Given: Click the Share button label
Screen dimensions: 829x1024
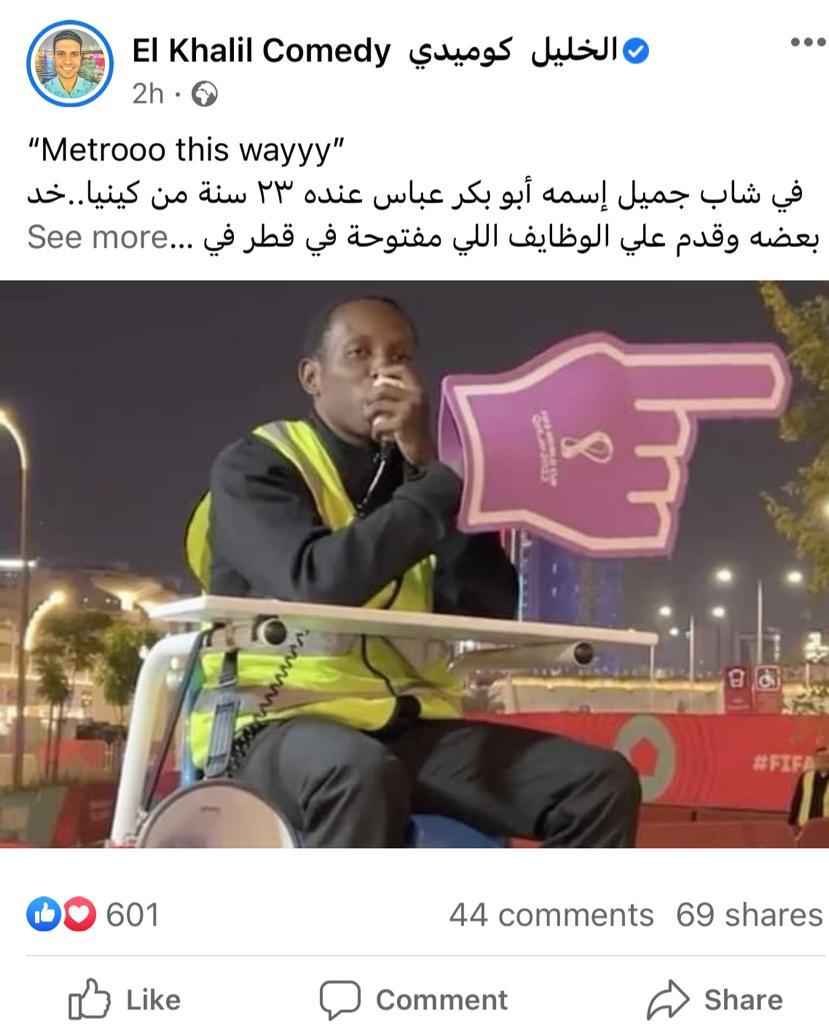Looking at the screenshot, I should coord(743,1000).
